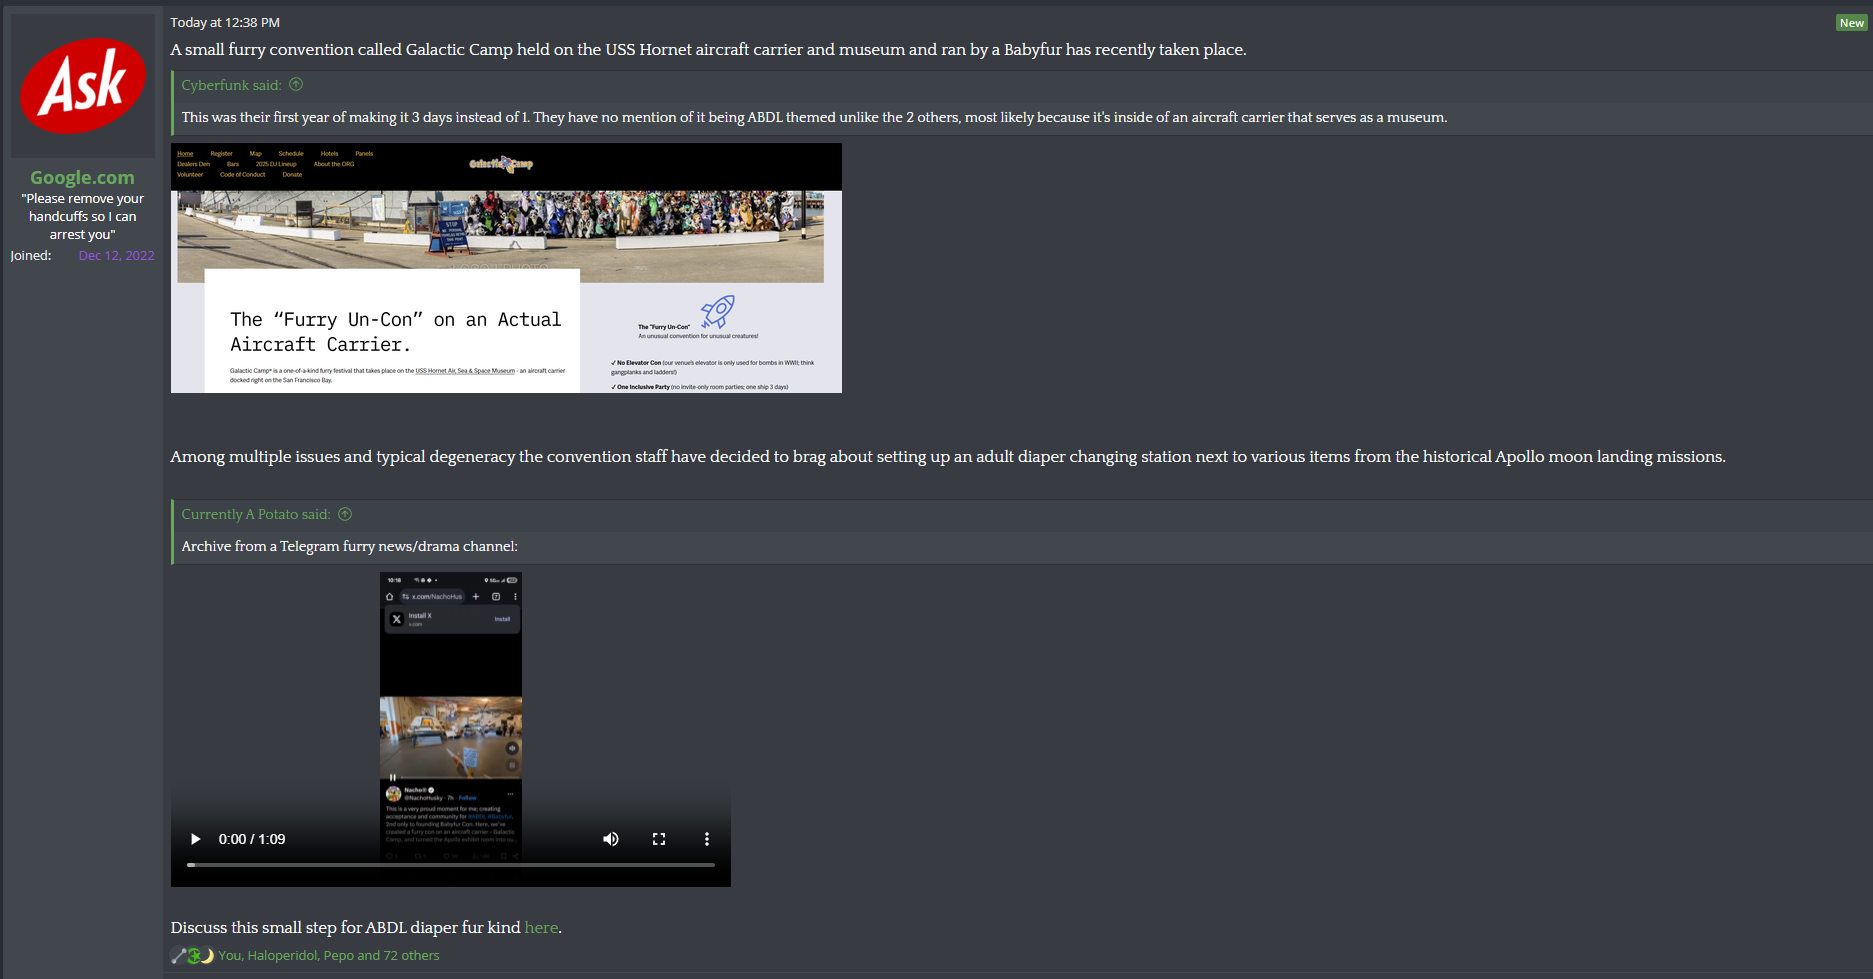Open Google.com user profile name

click(x=82, y=177)
